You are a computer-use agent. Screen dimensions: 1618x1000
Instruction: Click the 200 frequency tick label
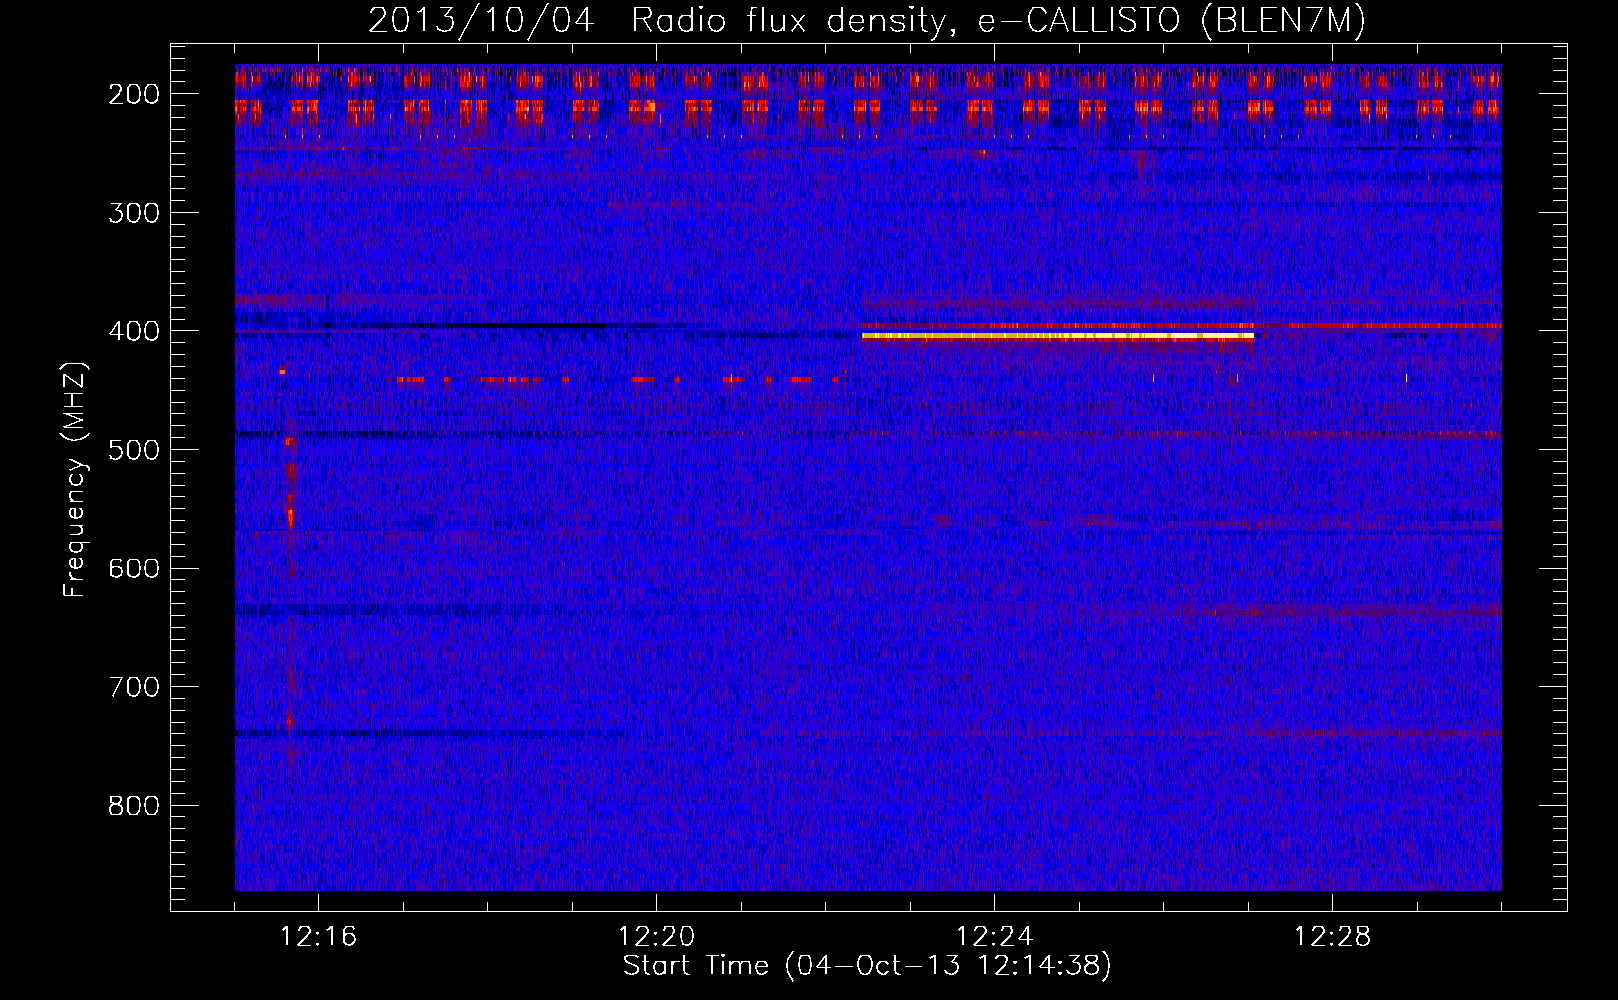(134, 94)
